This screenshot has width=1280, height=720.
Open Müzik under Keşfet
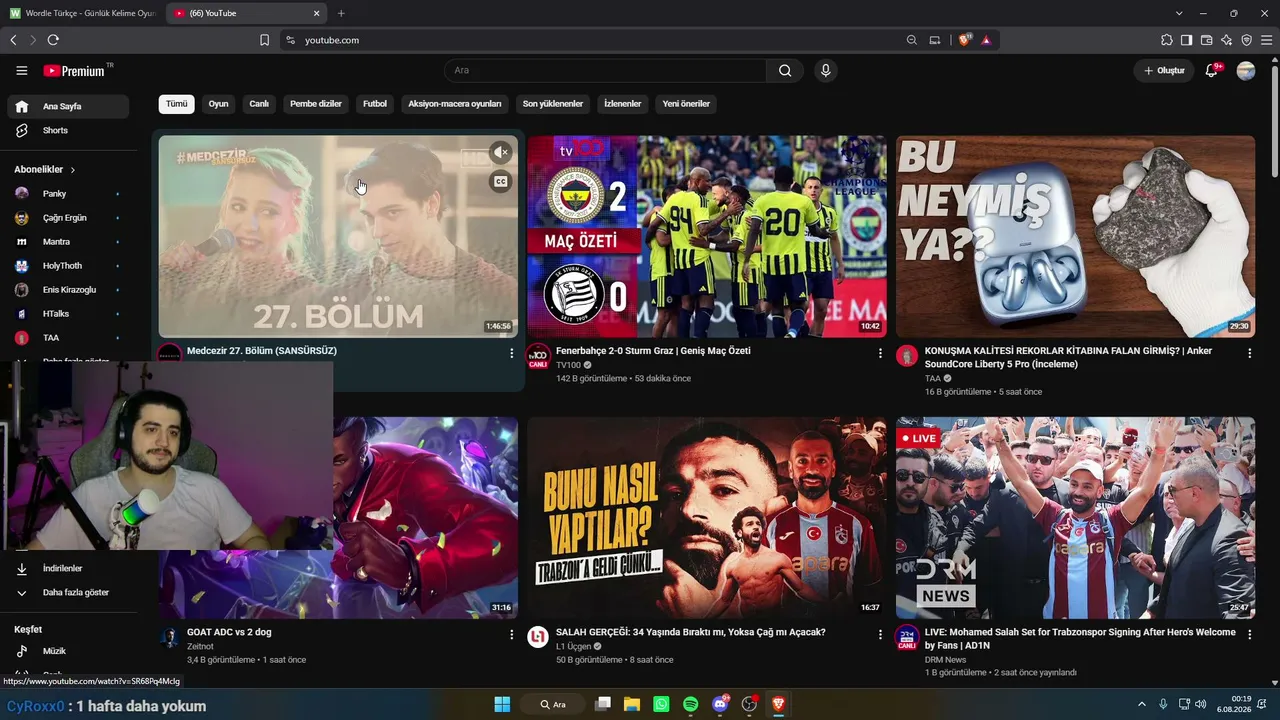68,651
